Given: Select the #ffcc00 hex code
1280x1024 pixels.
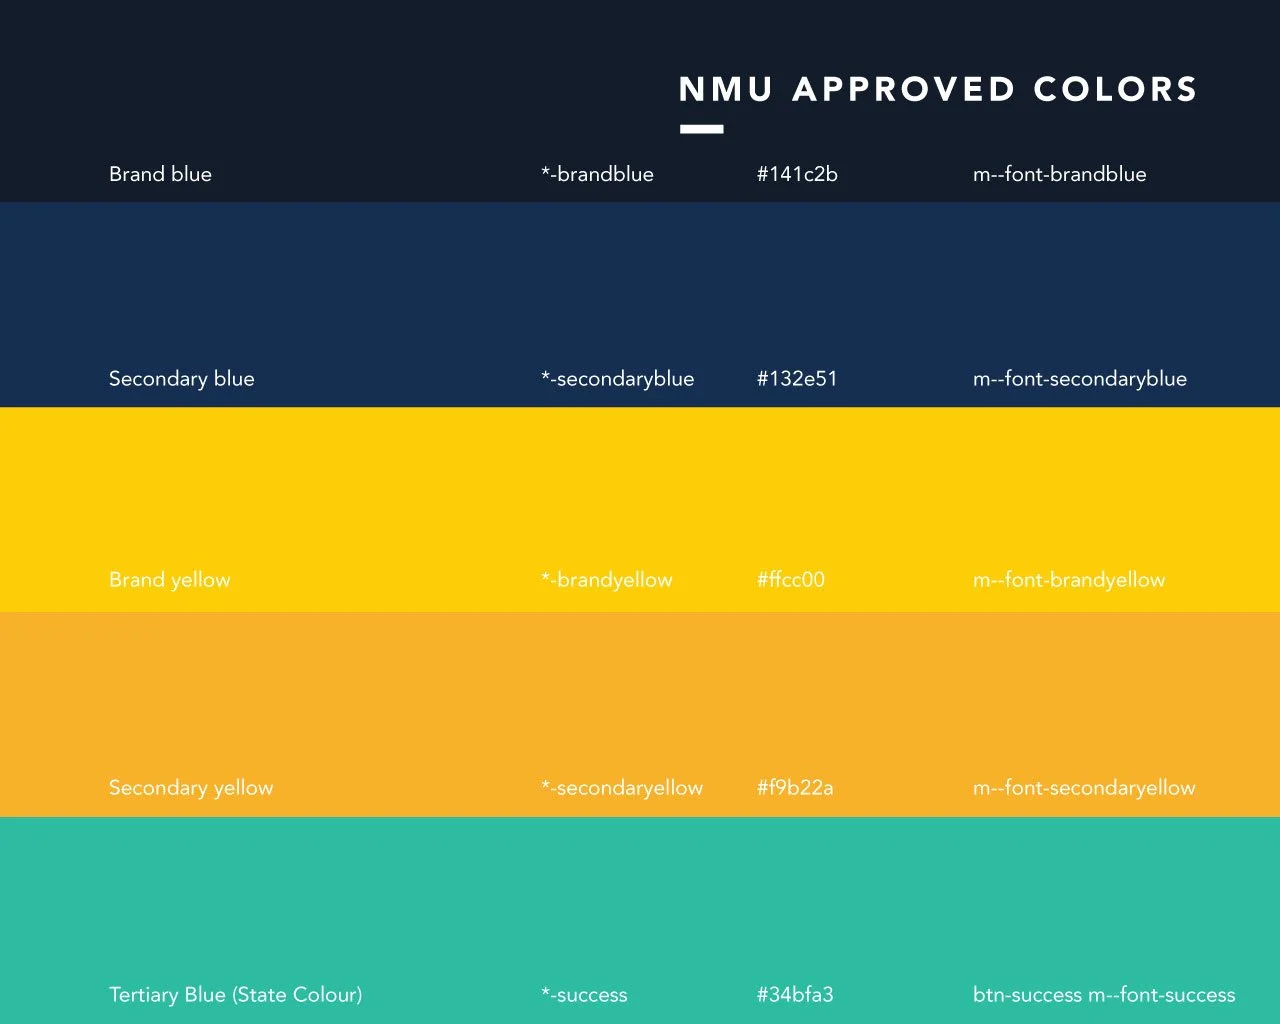Looking at the screenshot, I should 791,580.
